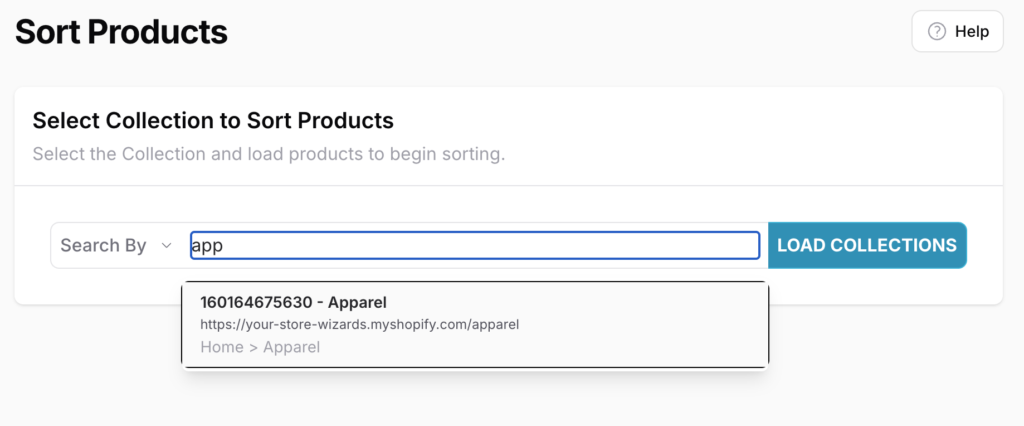
Task: Click the Home > Apparel breadcrumb text
Action: (x=260, y=347)
